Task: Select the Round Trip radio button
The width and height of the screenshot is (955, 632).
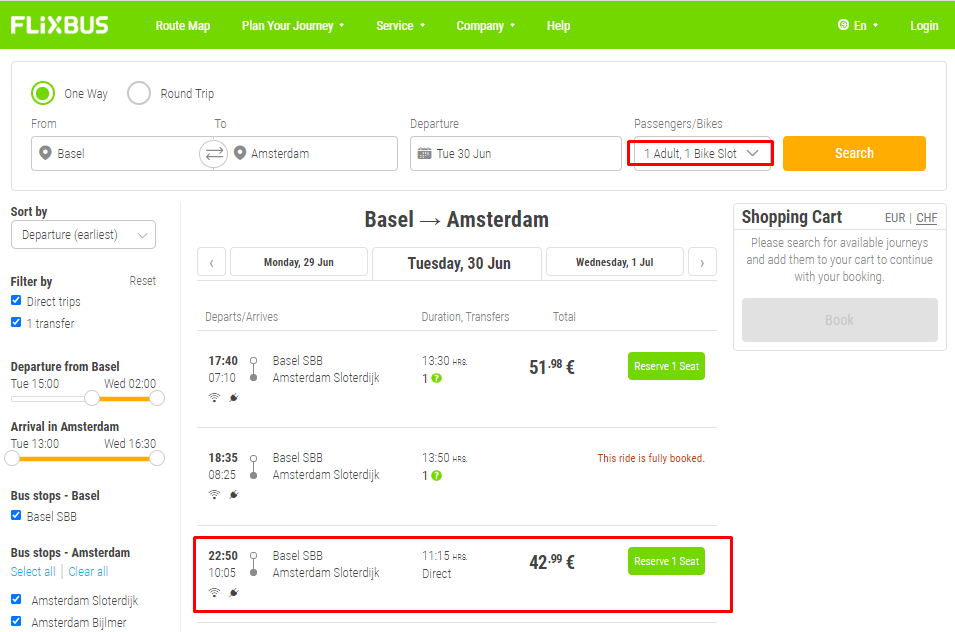Action: click(139, 94)
